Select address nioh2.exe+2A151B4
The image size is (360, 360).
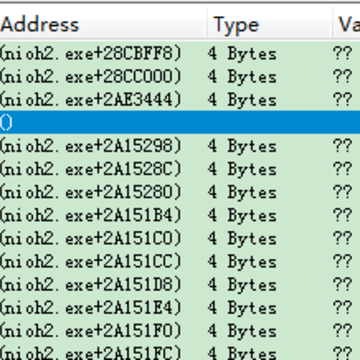click(x=91, y=215)
